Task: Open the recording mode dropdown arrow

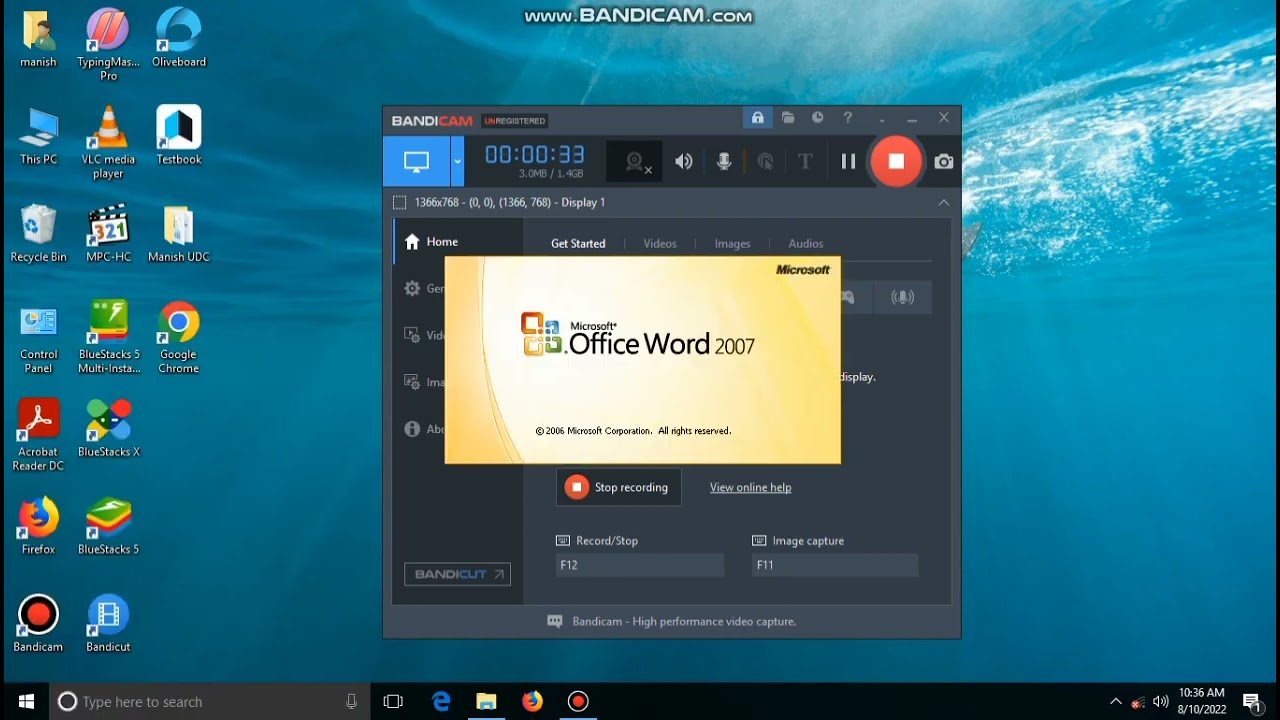Action: pyautogui.click(x=458, y=161)
